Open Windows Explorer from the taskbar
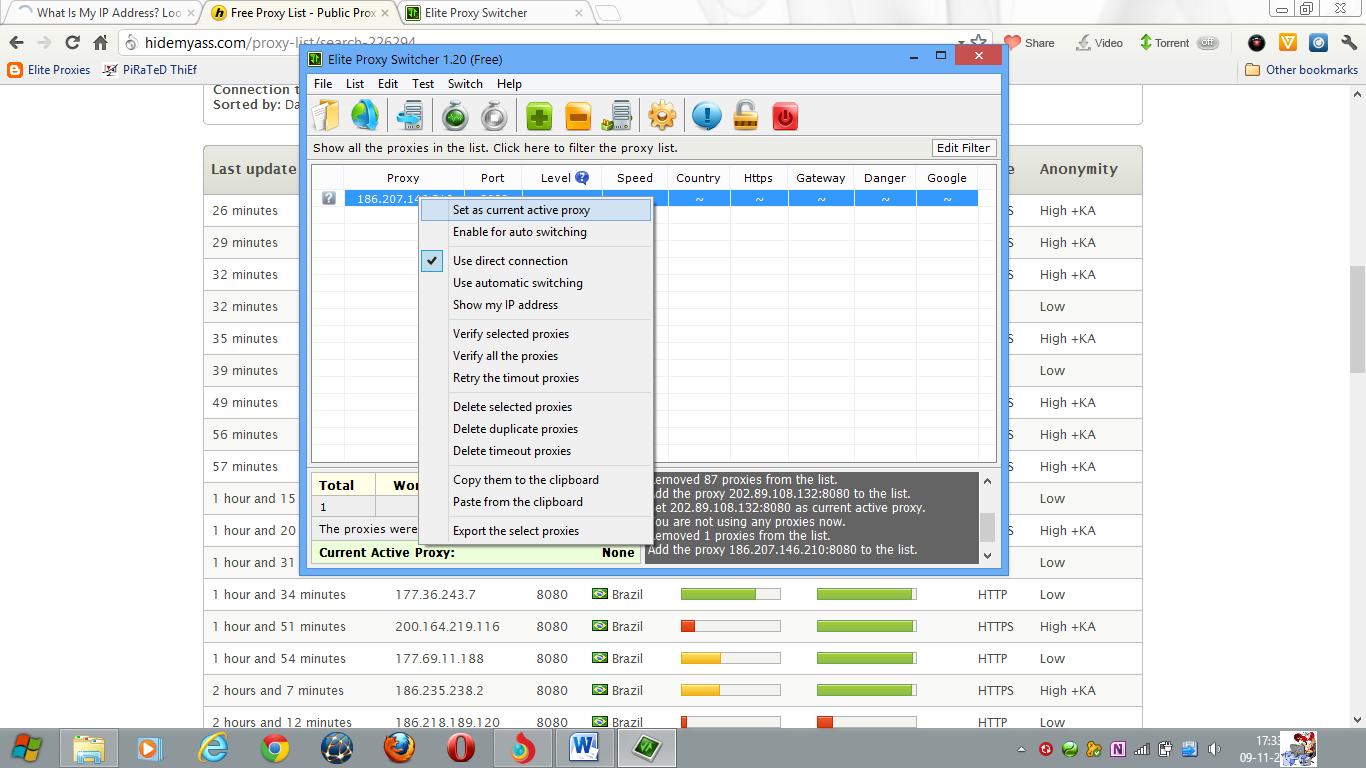The width and height of the screenshot is (1366, 768). click(89, 748)
